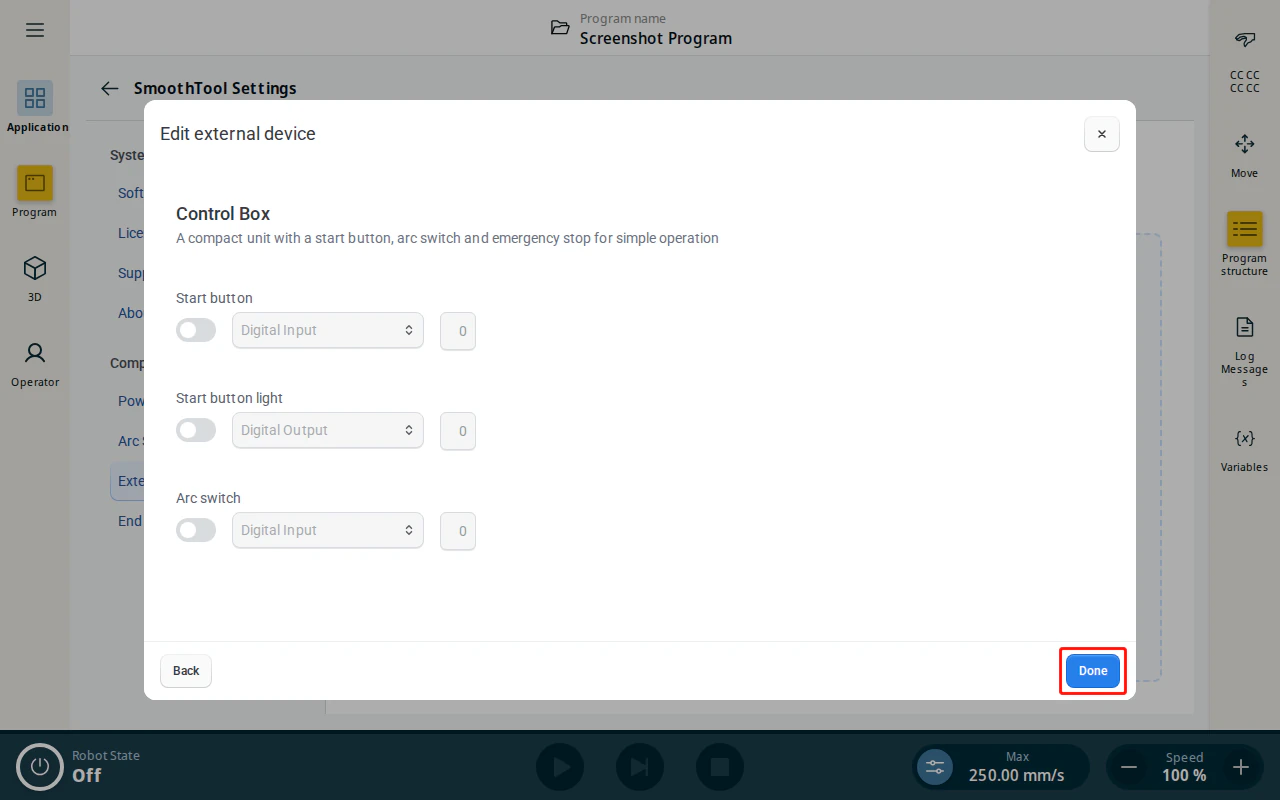
Task: Open the Operator screen
Action: pos(35,361)
